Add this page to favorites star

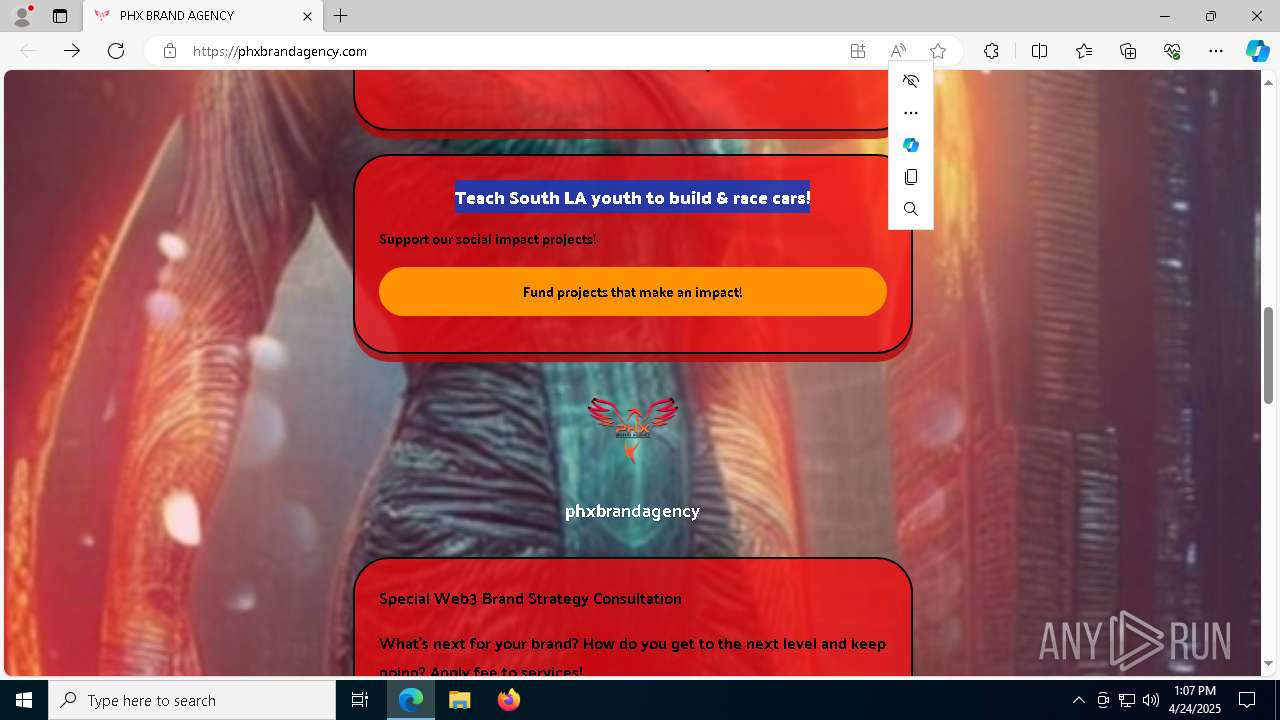tap(938, 51)
